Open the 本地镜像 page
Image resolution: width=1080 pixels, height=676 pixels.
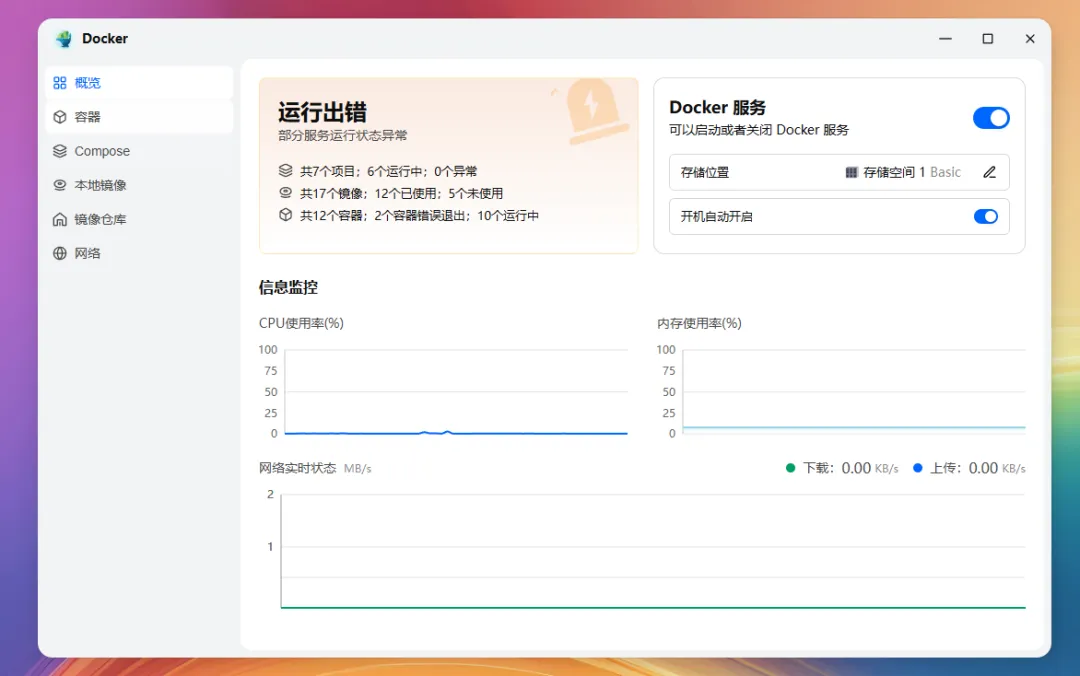tap(139, 185)
